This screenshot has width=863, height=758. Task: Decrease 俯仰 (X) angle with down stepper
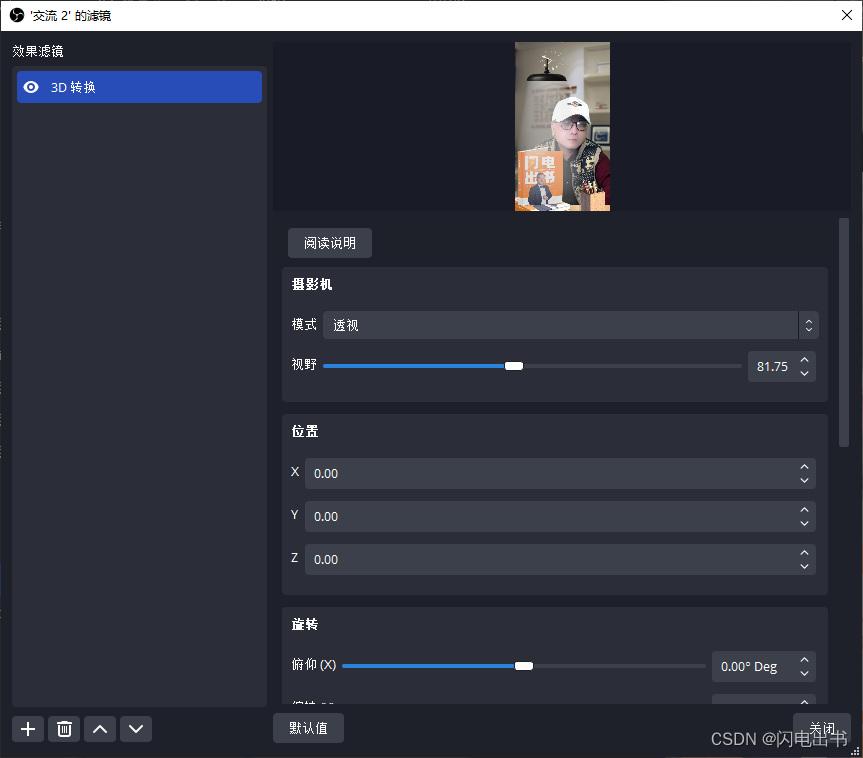tap(804, 673)
